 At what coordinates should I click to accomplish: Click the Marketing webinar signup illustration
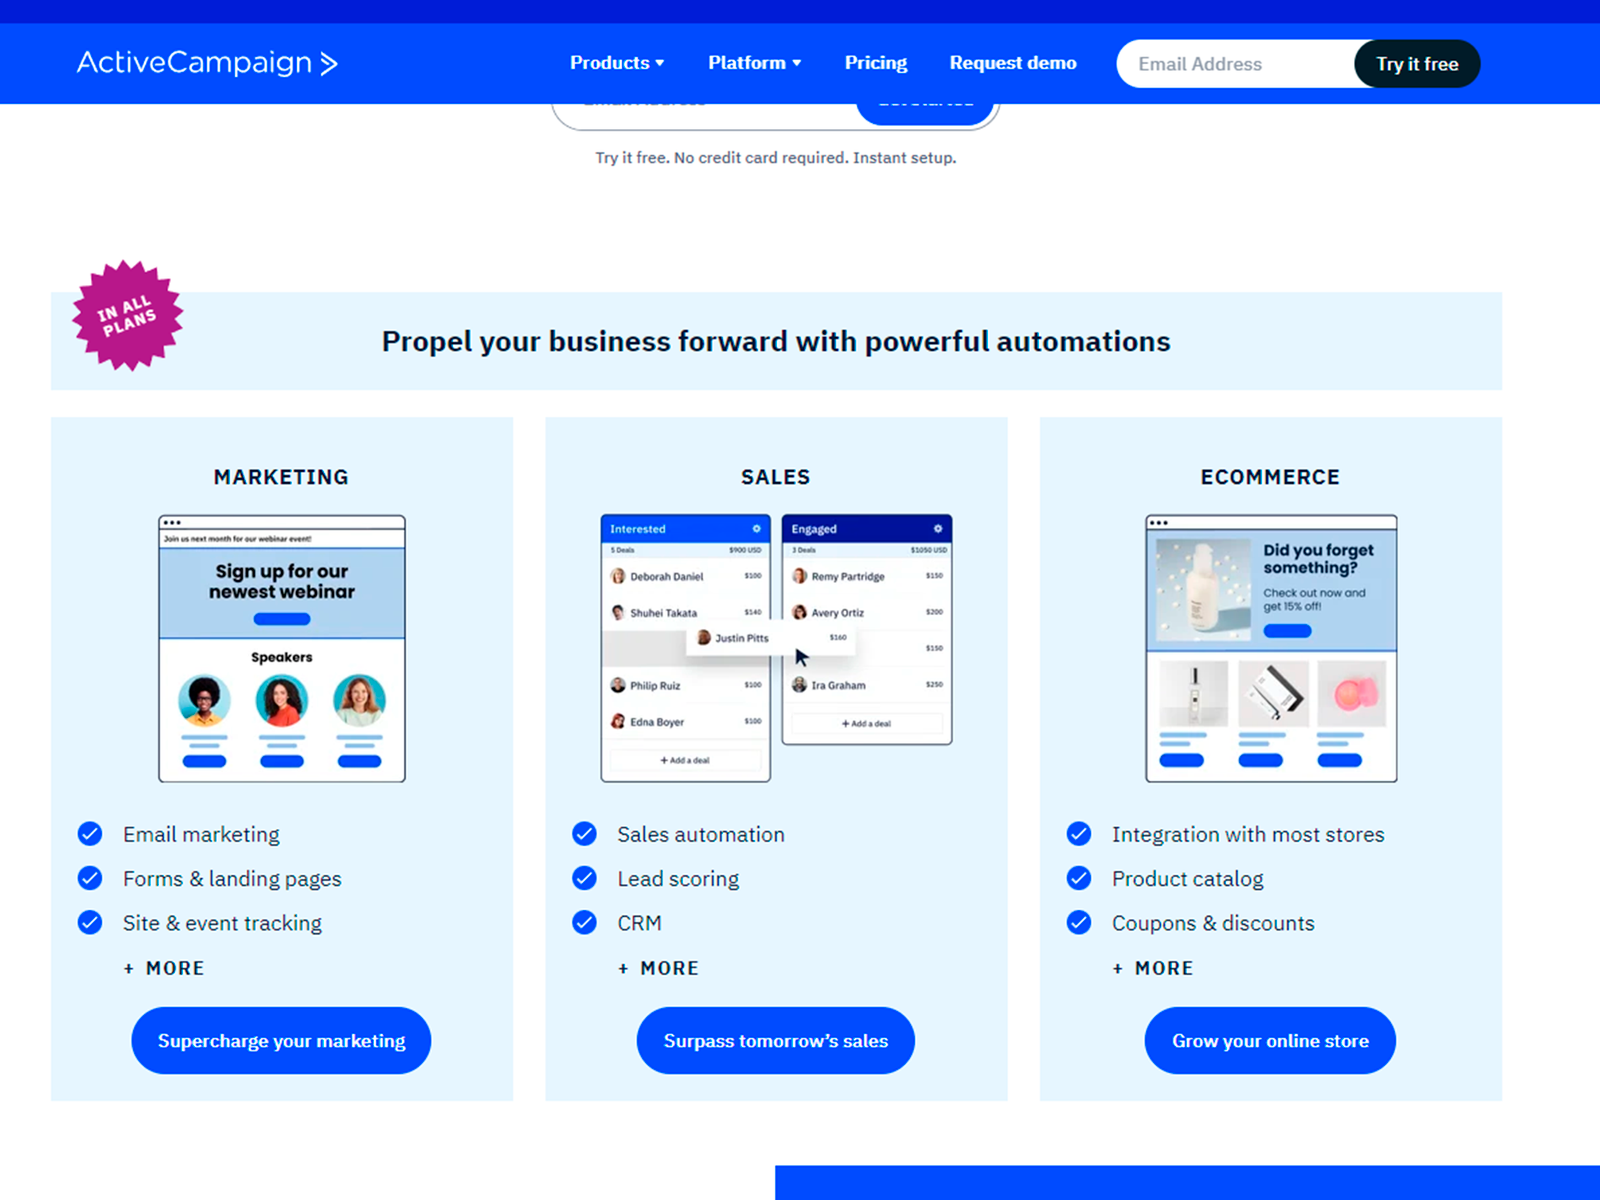click(x=282, y=648)
